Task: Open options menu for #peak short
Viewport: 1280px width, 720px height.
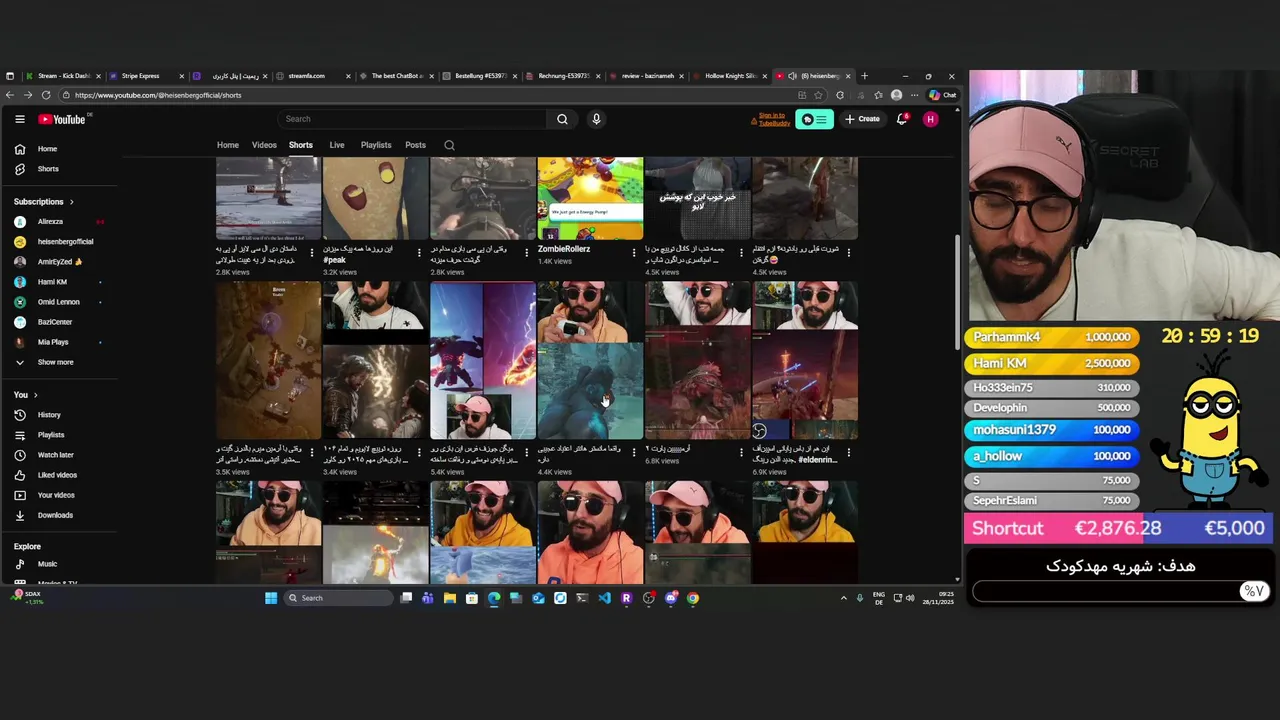Action: 419,252
